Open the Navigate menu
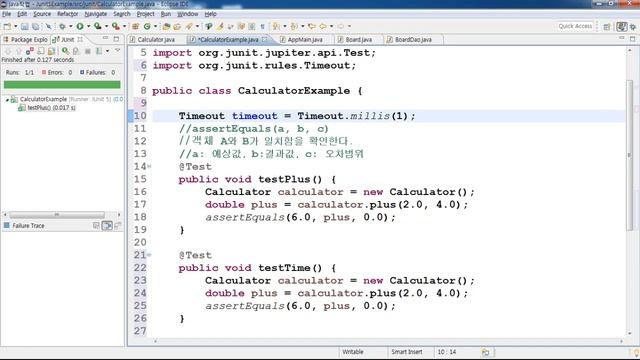Viewport: 640px width, 360px height. [96, 14]
